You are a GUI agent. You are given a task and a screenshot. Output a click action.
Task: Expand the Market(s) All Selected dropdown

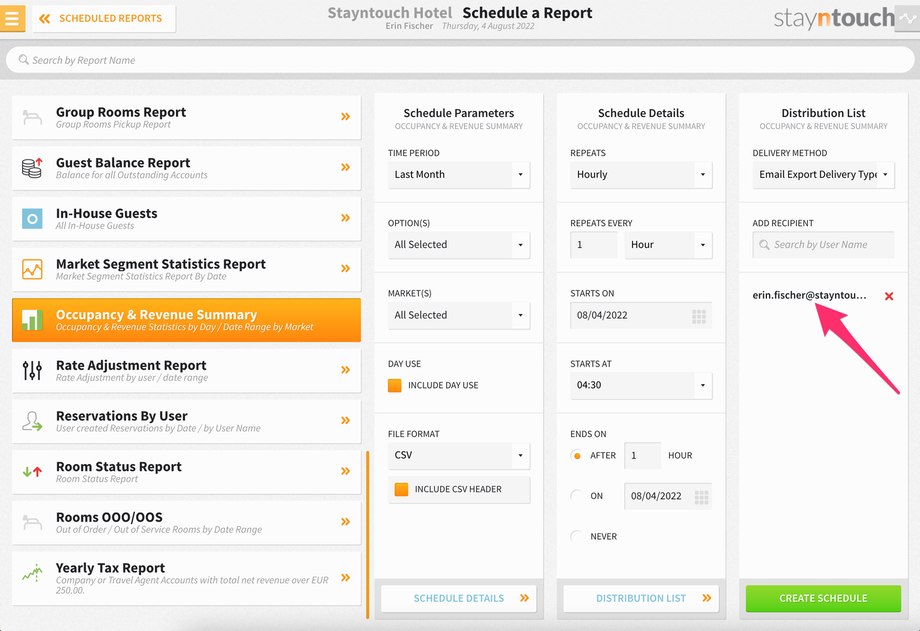tap(459, 315)
